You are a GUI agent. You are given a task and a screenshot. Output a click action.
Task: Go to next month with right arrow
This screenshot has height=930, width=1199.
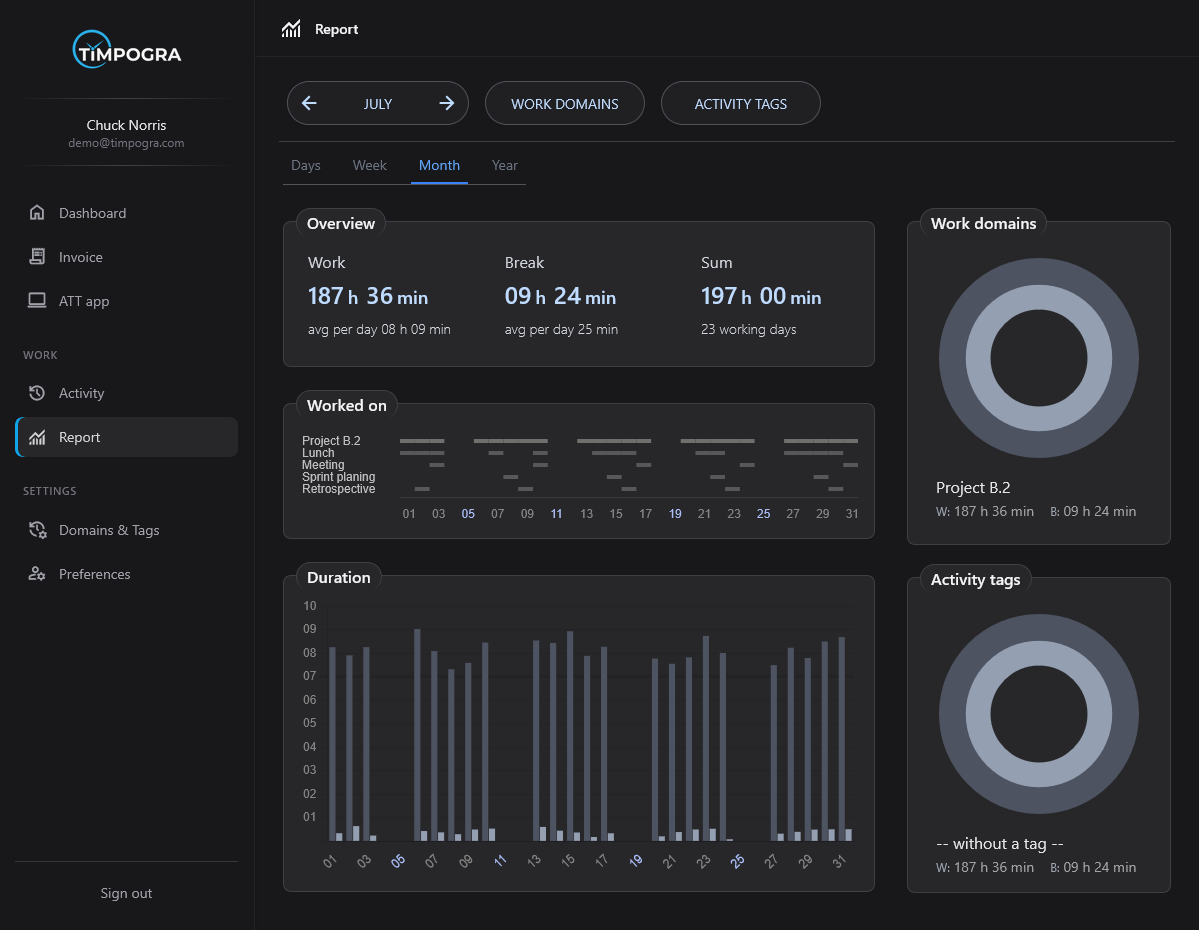click(x=447, y=103)
